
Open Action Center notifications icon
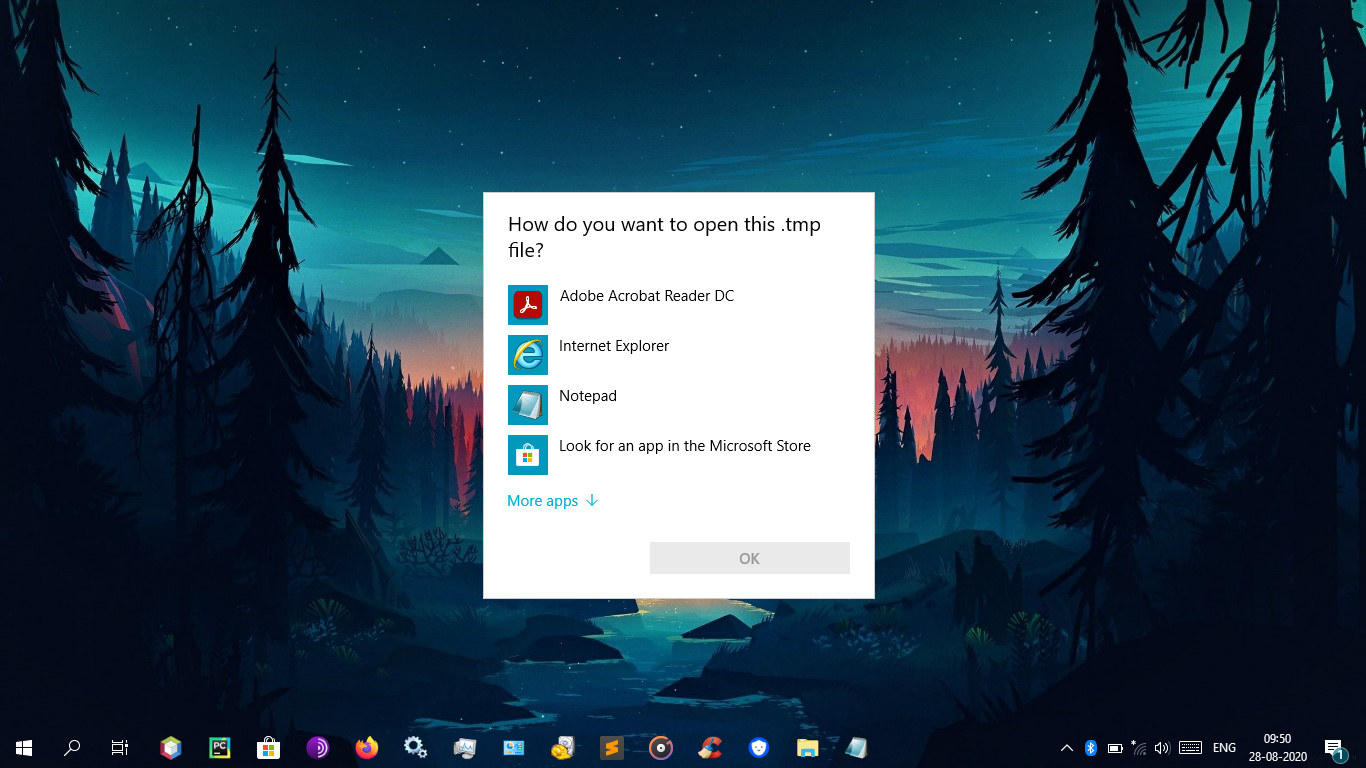click(1334, 747)
